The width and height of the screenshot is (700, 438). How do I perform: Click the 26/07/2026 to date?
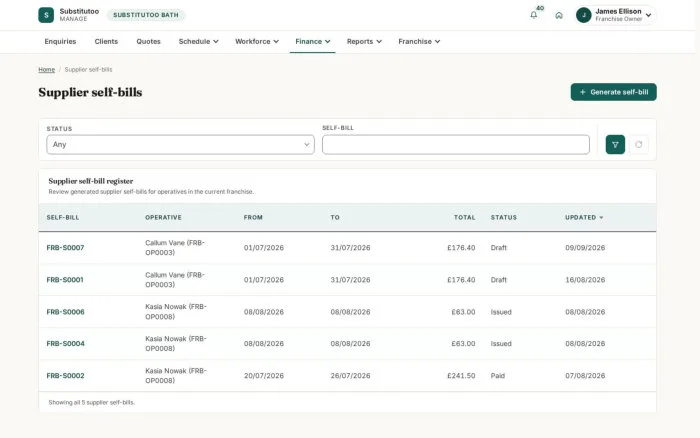pyautogui.click(x=350, y=376)
